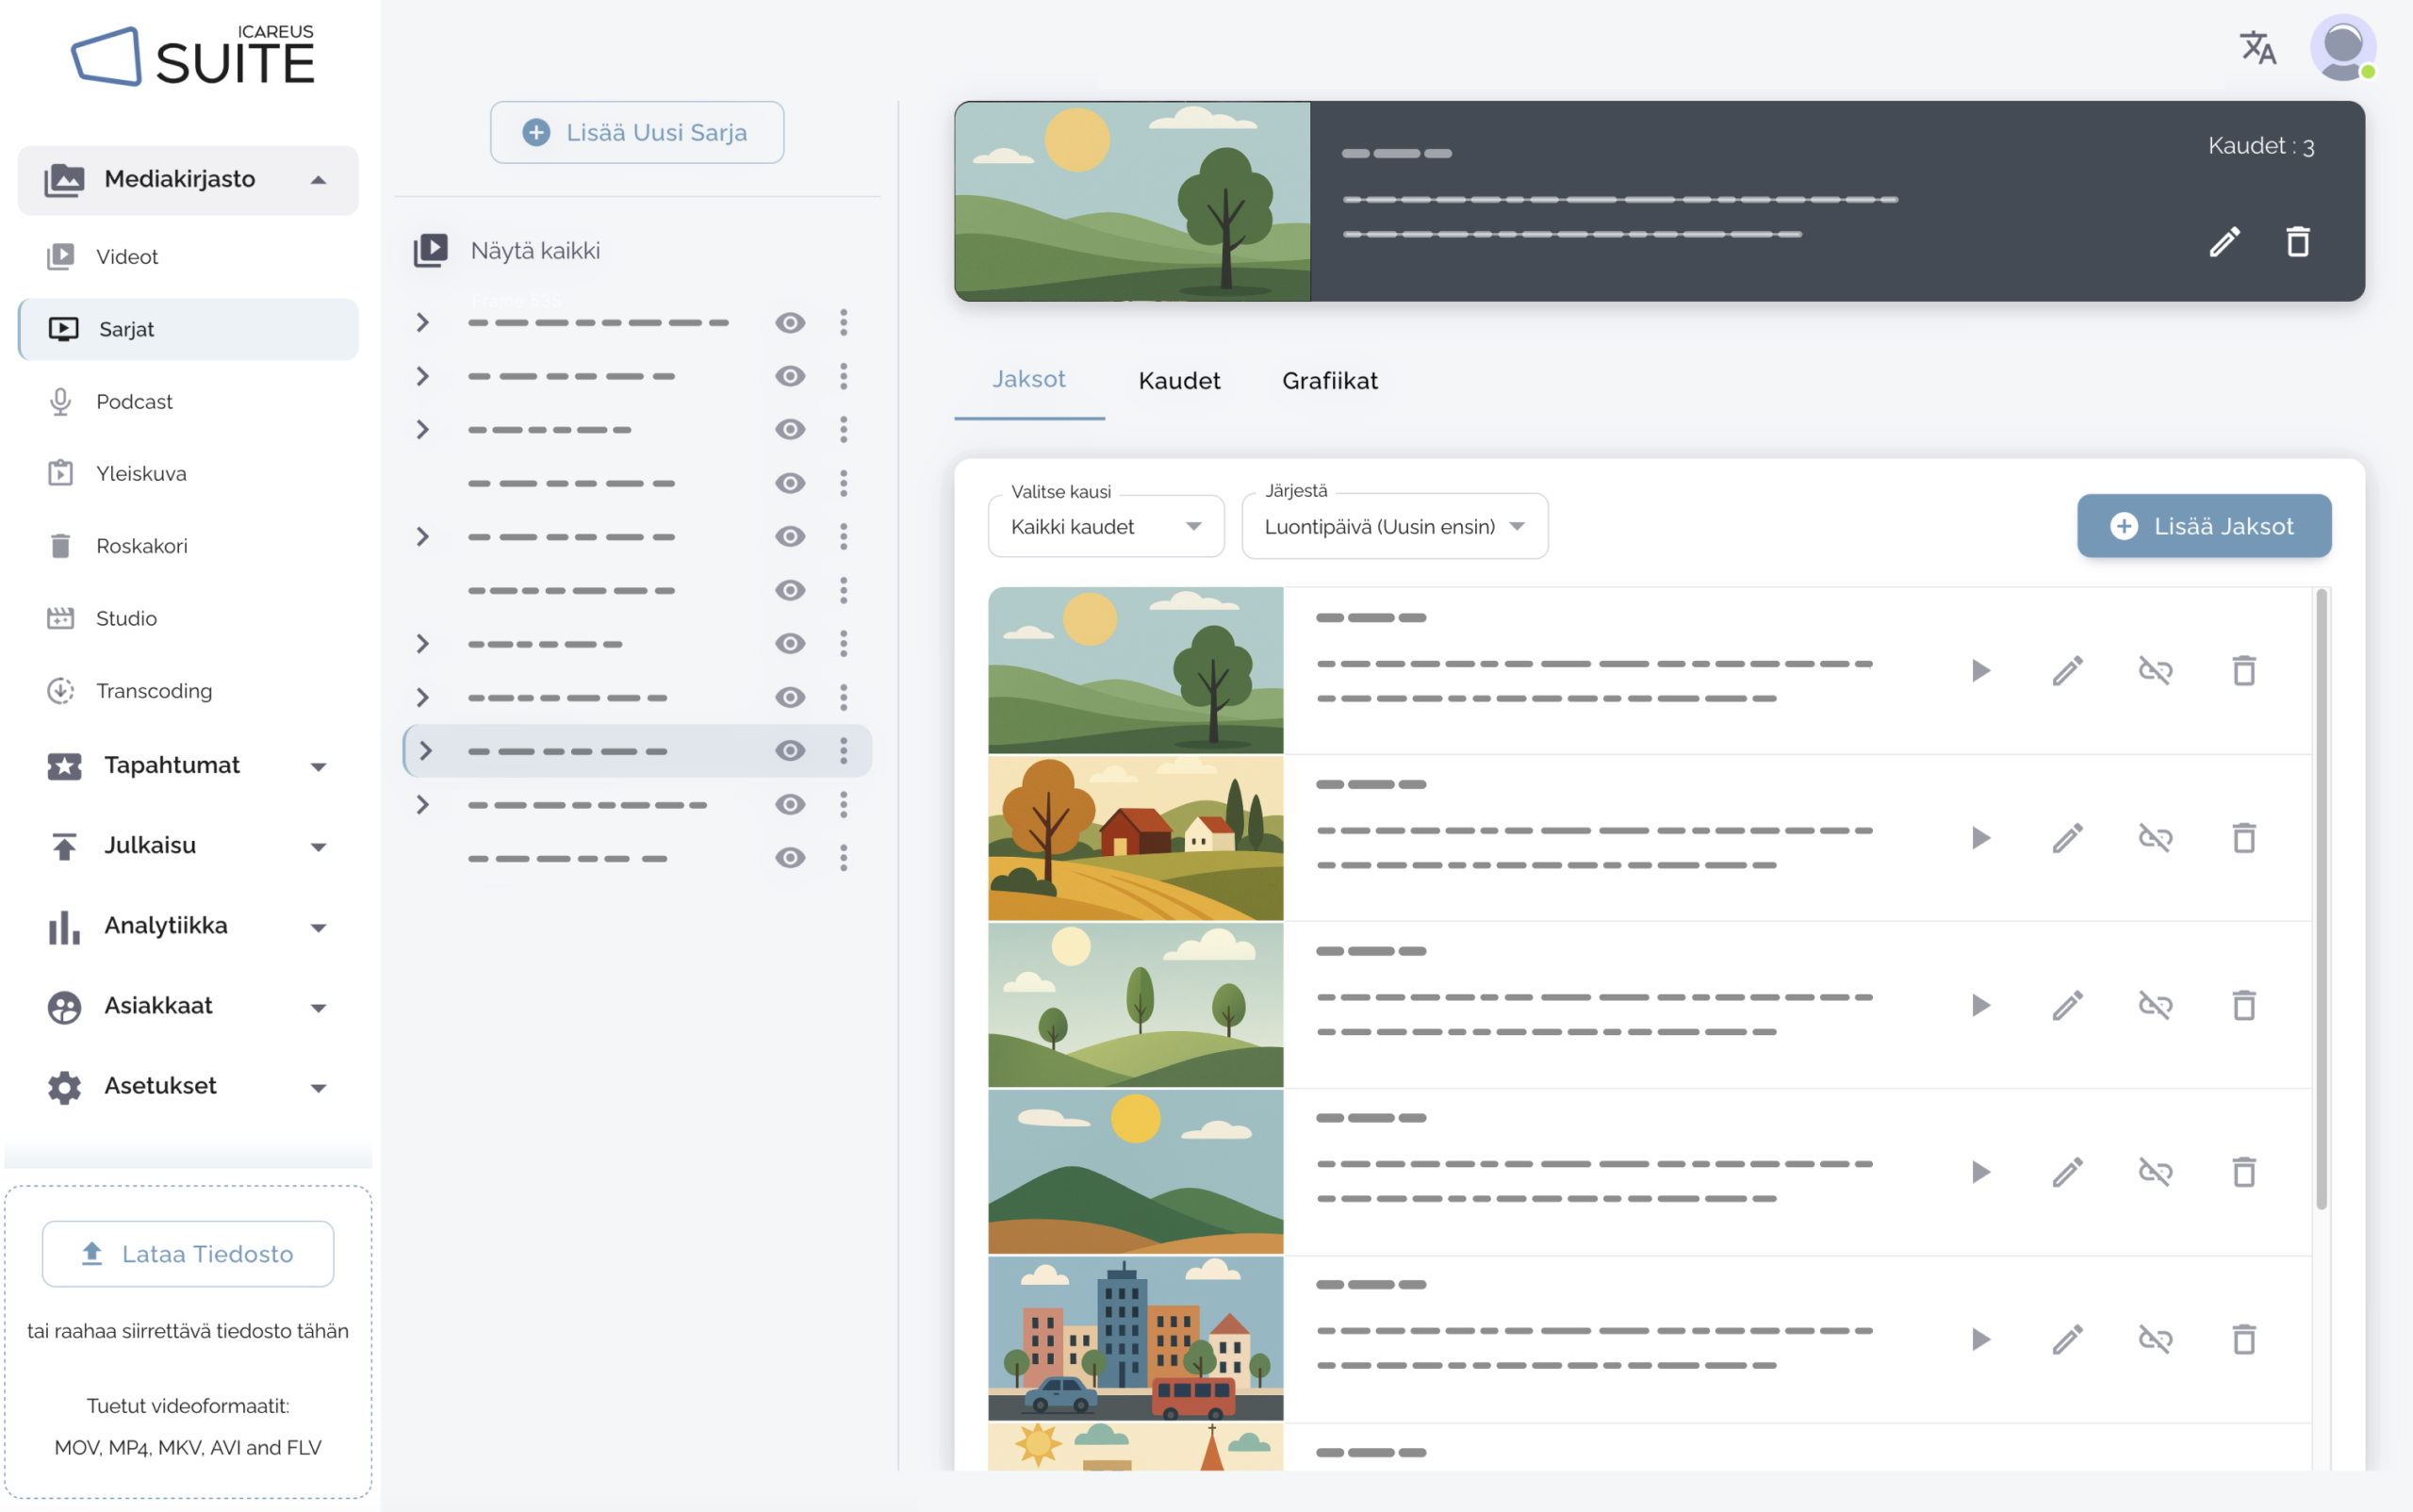Edit the series using header pencil icon
The width and height of the screenshot is (2413, 1512).
click(2224, 242)
